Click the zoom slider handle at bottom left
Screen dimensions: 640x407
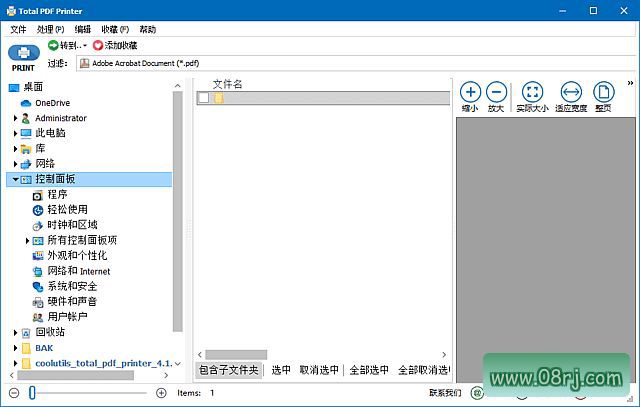[32, 393]
